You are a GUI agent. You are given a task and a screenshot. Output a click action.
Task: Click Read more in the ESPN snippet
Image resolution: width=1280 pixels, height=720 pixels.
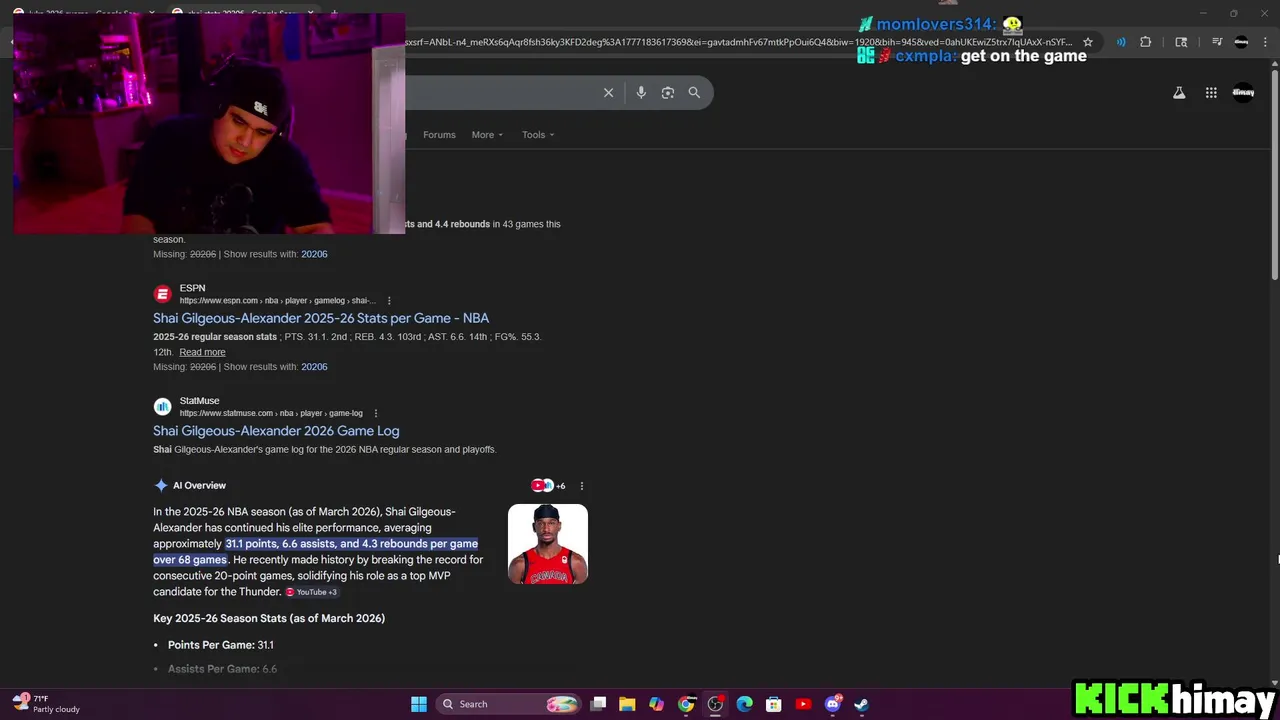click(202, 352)
